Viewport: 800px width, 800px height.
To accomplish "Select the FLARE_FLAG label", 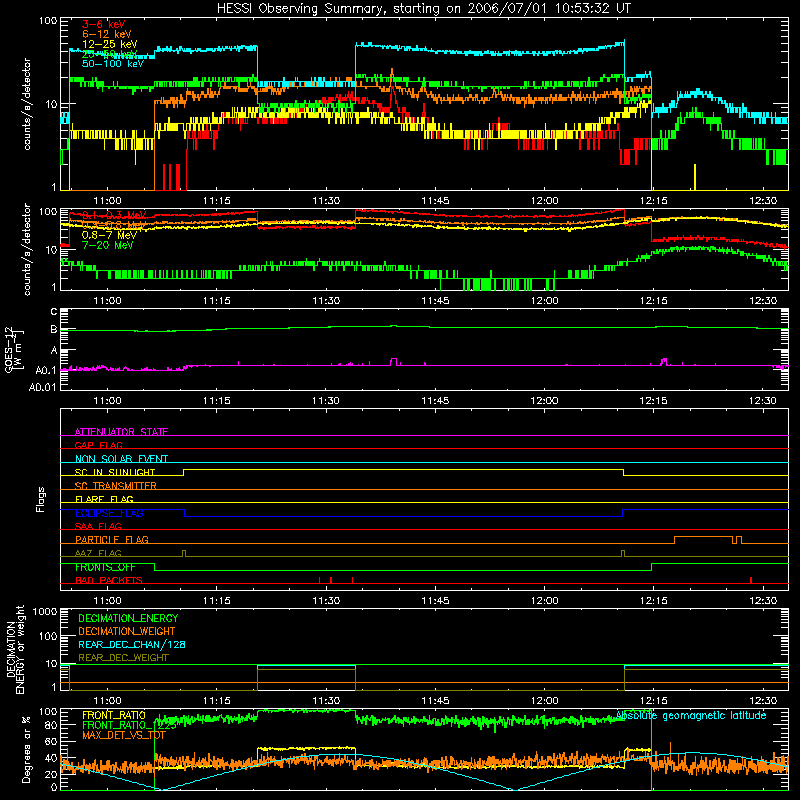I will (x=104, y=499).
